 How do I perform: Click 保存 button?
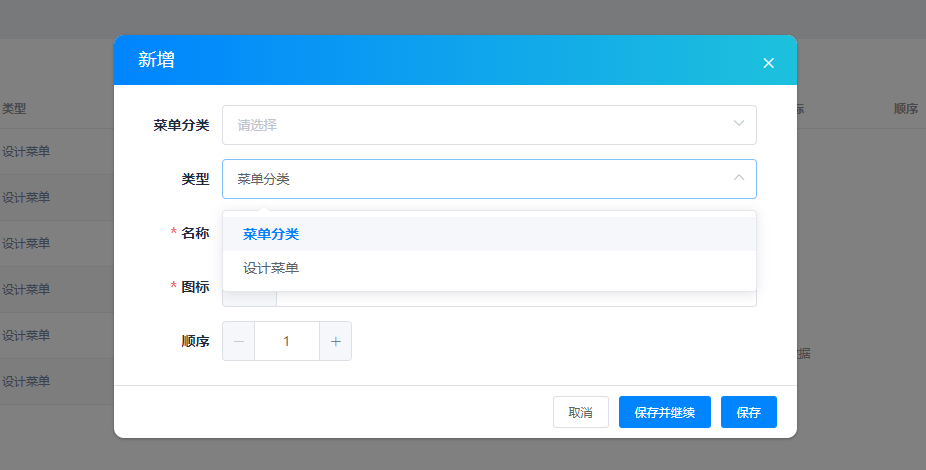[748, 412]
